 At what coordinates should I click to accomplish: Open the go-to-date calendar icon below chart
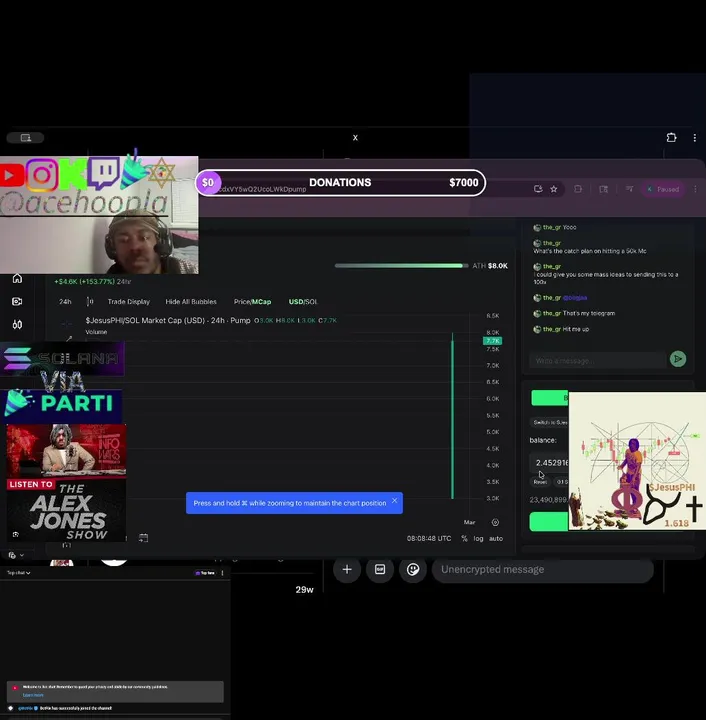[143, 538]
